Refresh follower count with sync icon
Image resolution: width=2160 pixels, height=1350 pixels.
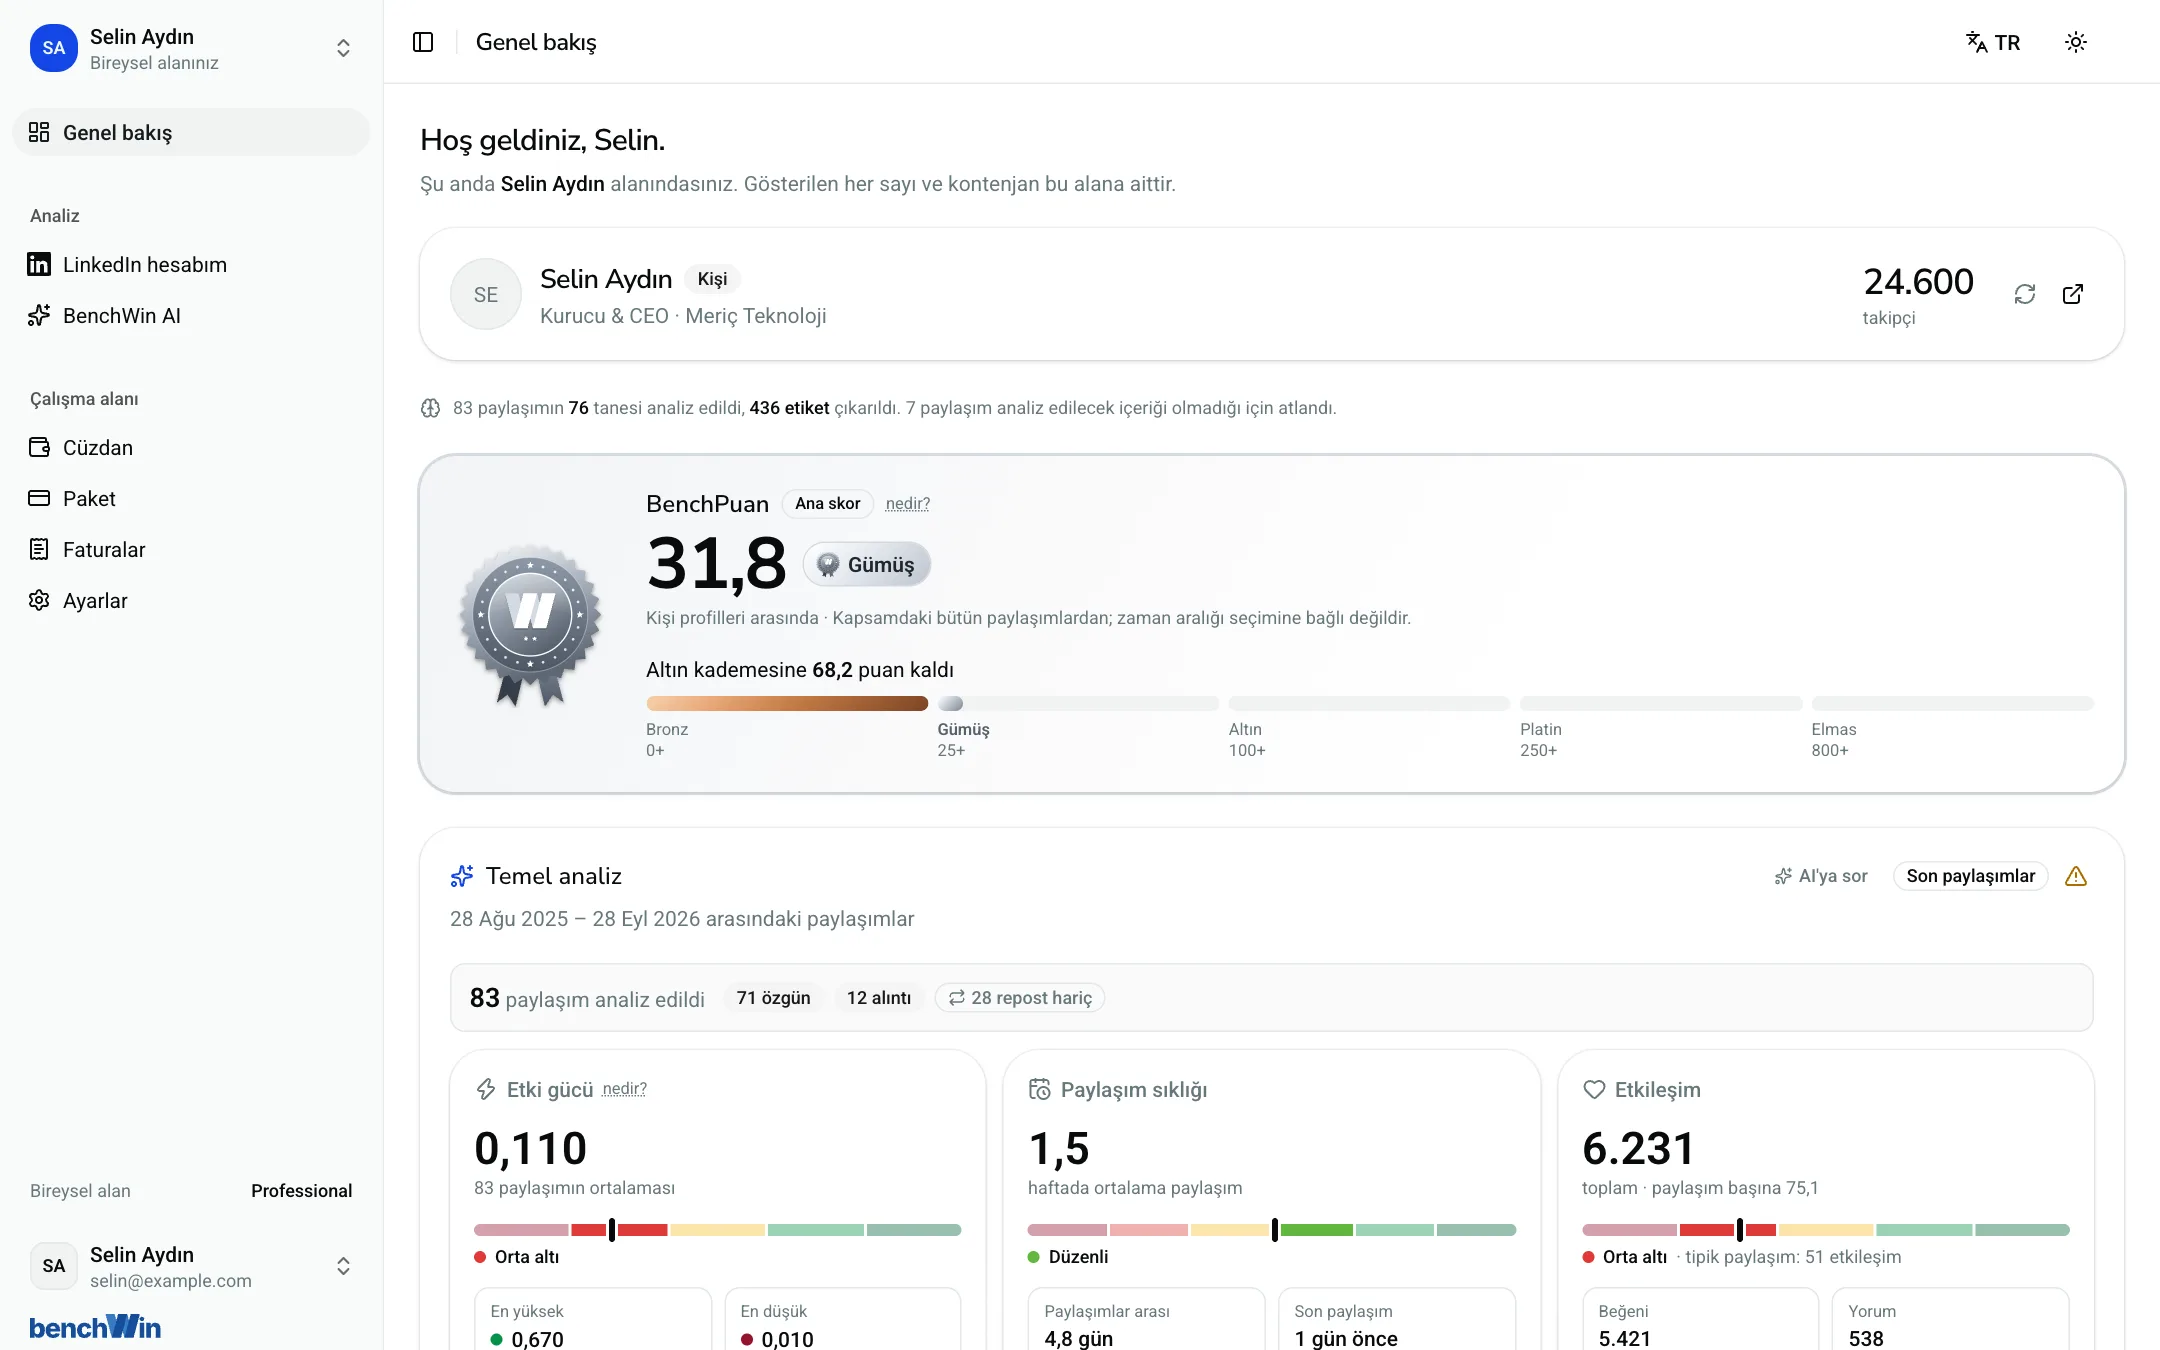point(2025,294)
